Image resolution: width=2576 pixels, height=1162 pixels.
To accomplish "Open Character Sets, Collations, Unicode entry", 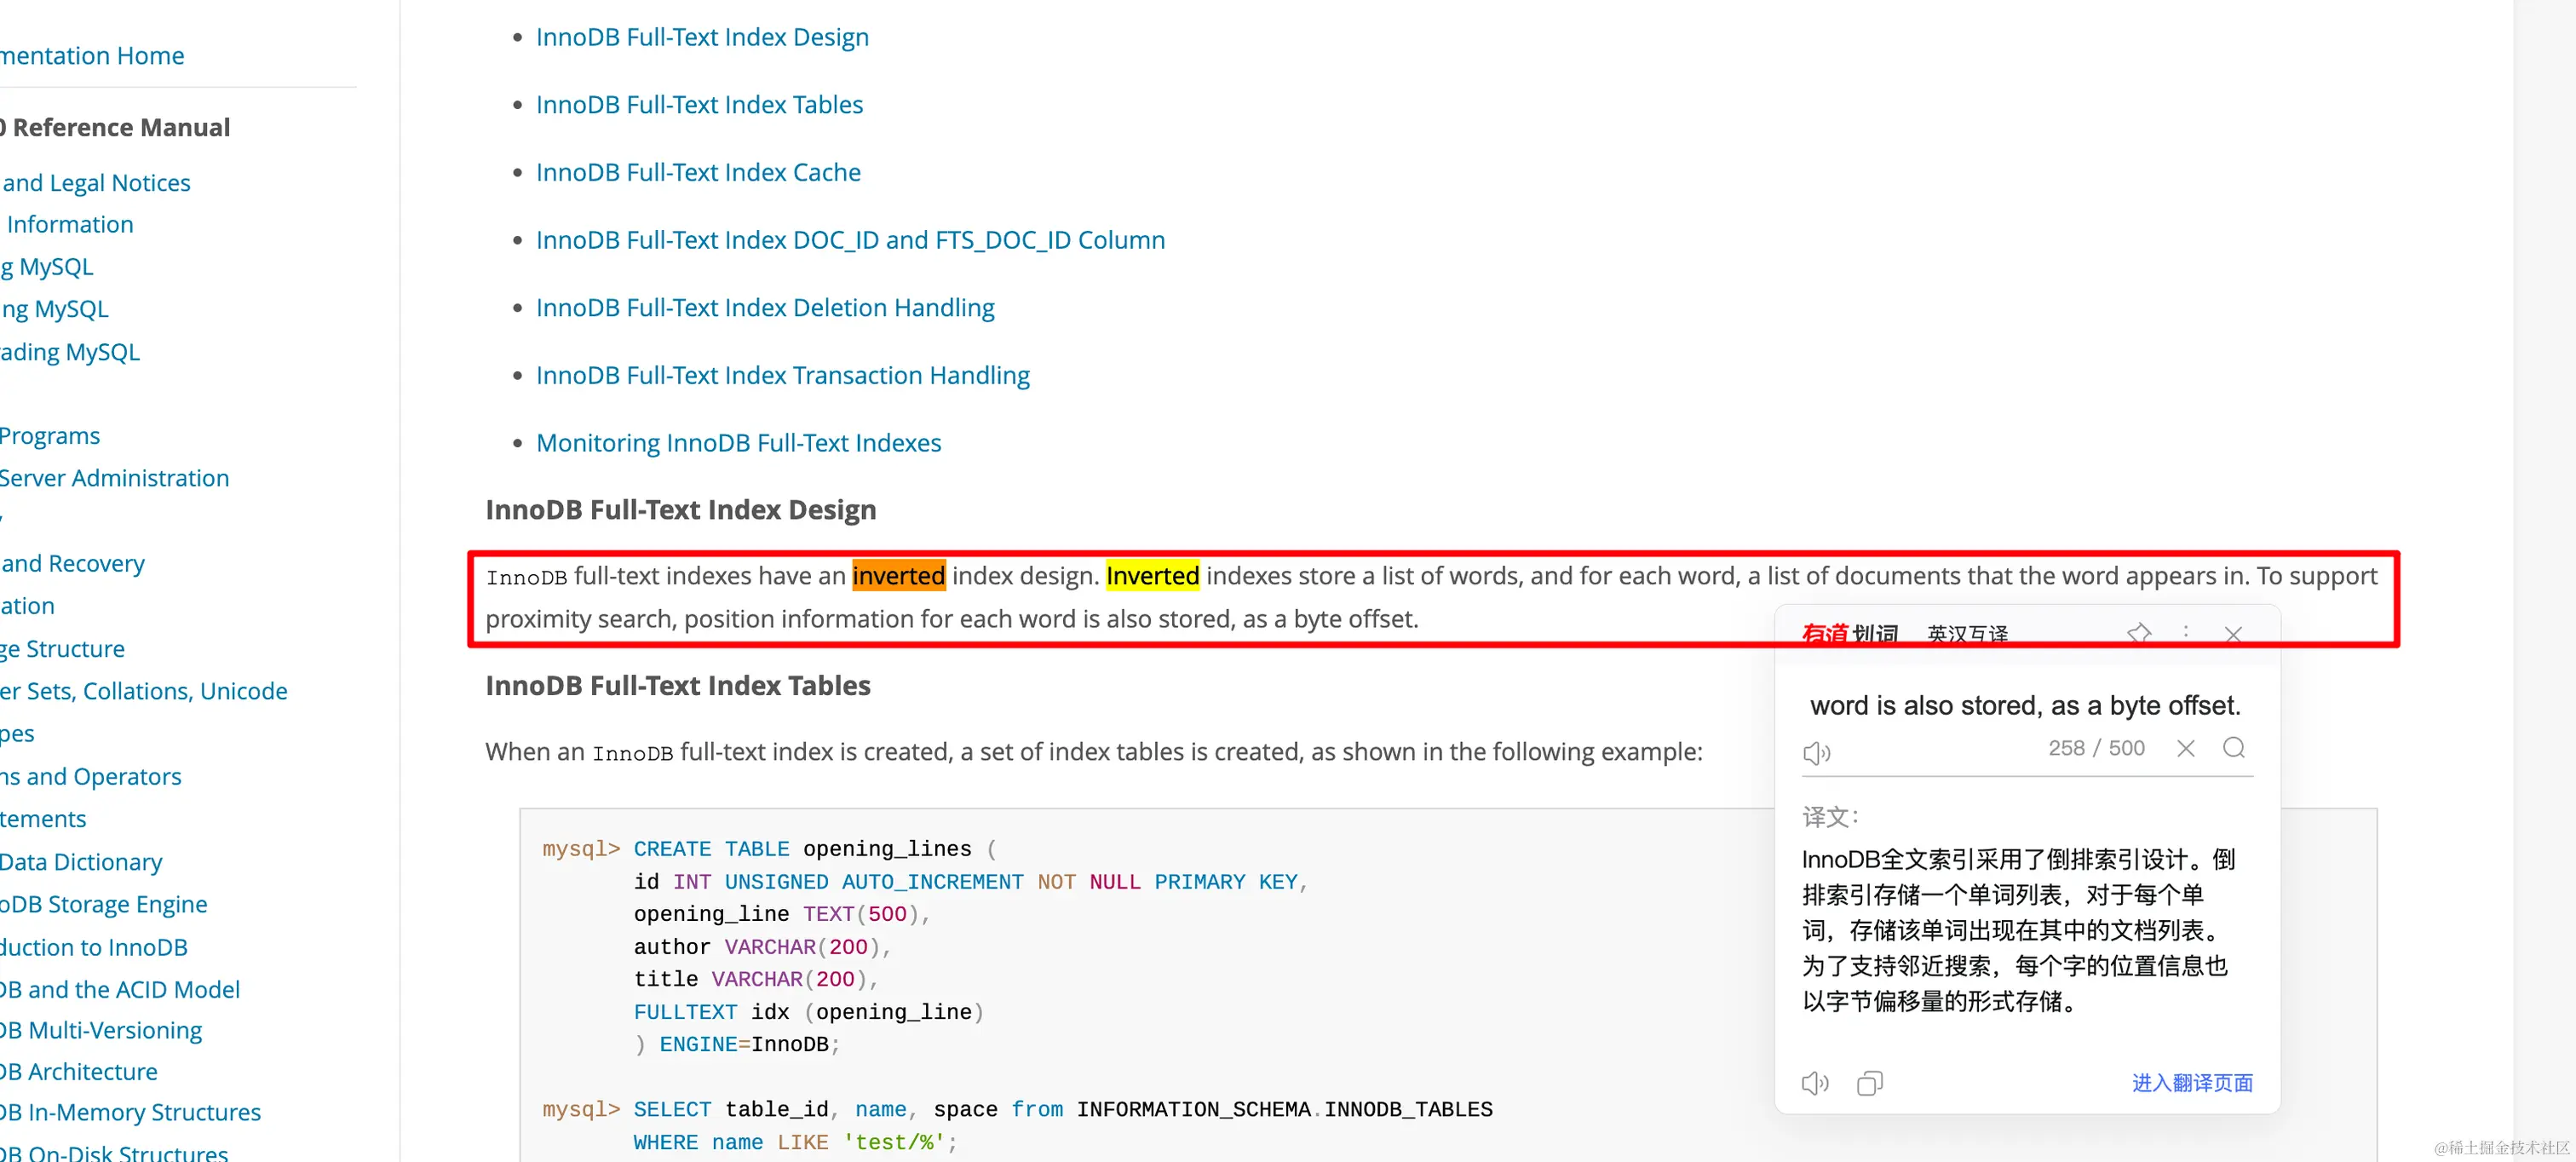I will tap(143, 691).
